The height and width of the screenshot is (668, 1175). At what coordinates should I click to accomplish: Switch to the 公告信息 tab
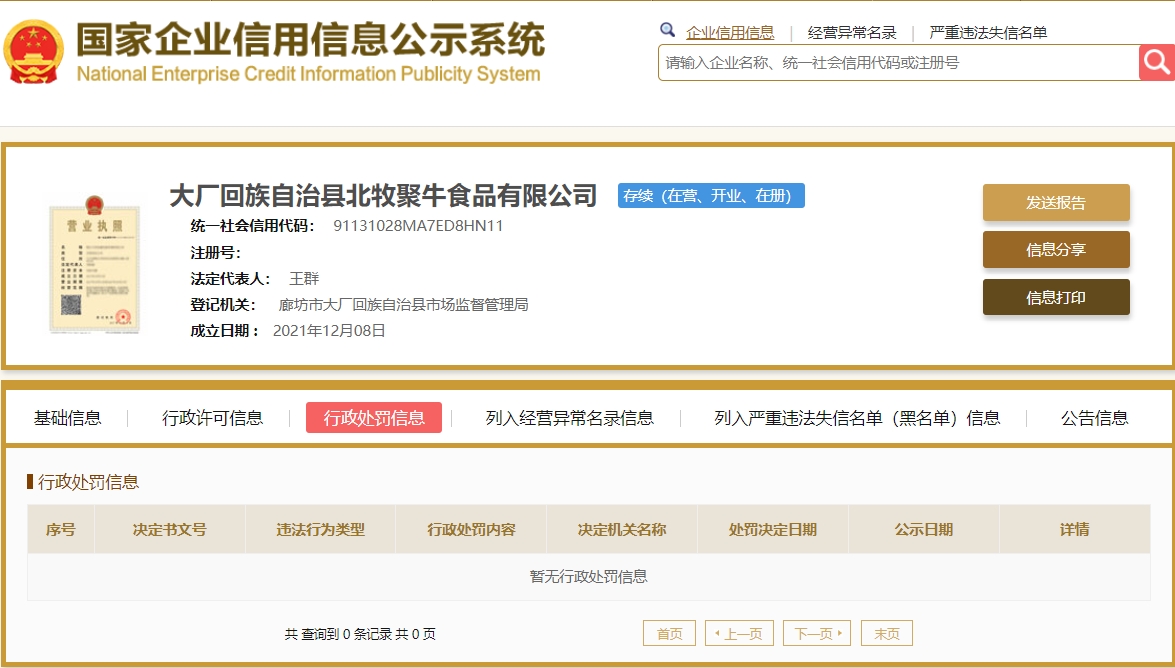[x=1095, y=418]
